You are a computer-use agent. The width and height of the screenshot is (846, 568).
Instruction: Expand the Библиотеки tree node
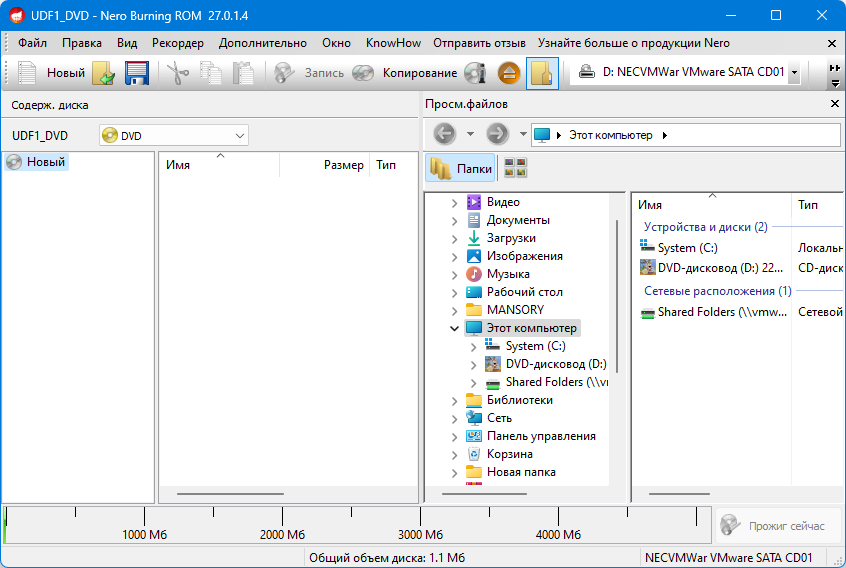click(455, 400)
